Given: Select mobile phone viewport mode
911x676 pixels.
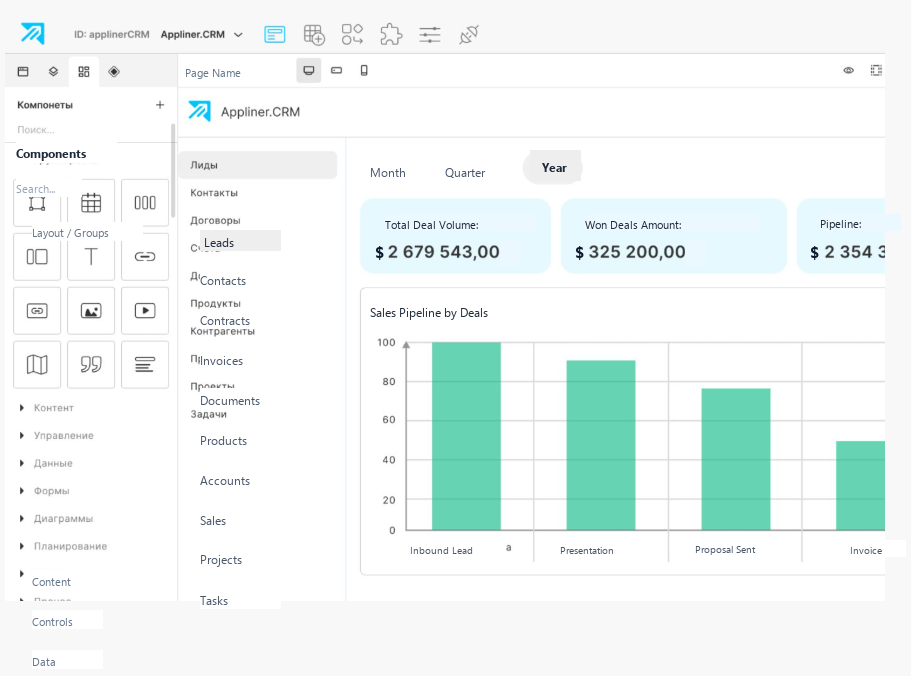Looking at the screenshot, I should 364,70.
